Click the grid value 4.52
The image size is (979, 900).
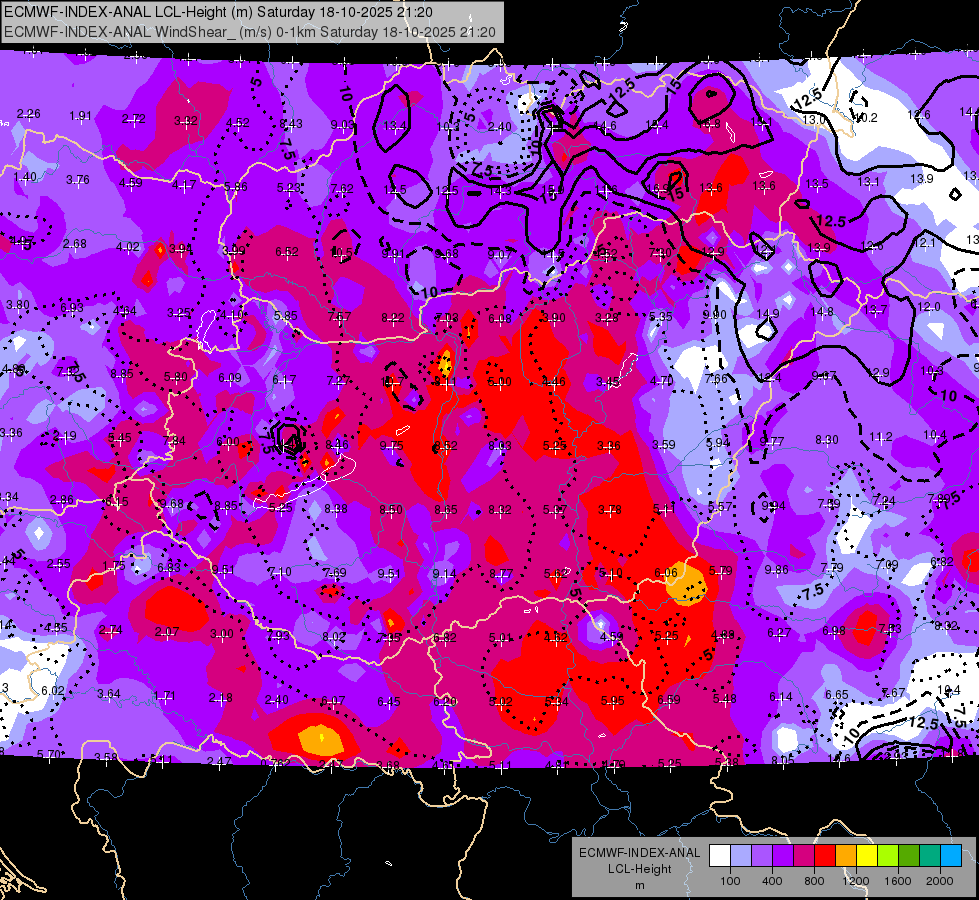(x=238, y=122)
